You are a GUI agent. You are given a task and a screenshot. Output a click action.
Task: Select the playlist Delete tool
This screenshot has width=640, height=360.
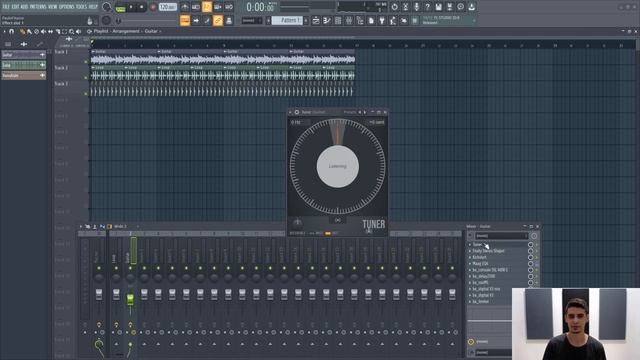36,31
